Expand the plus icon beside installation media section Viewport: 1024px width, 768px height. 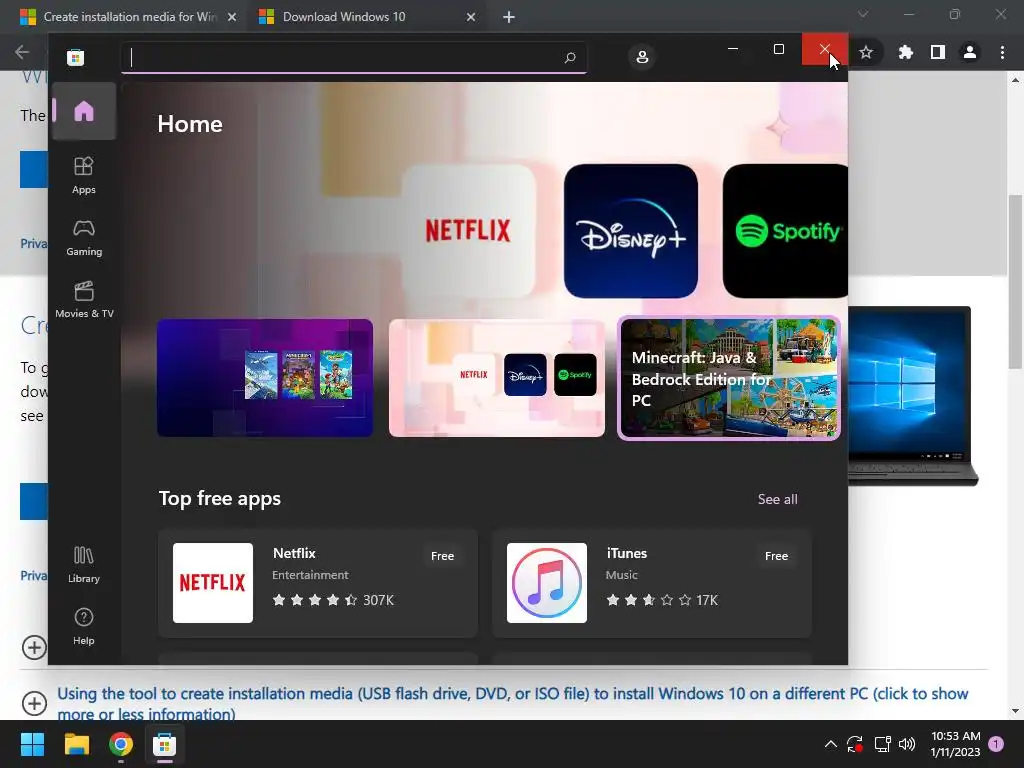click(34, 703)
